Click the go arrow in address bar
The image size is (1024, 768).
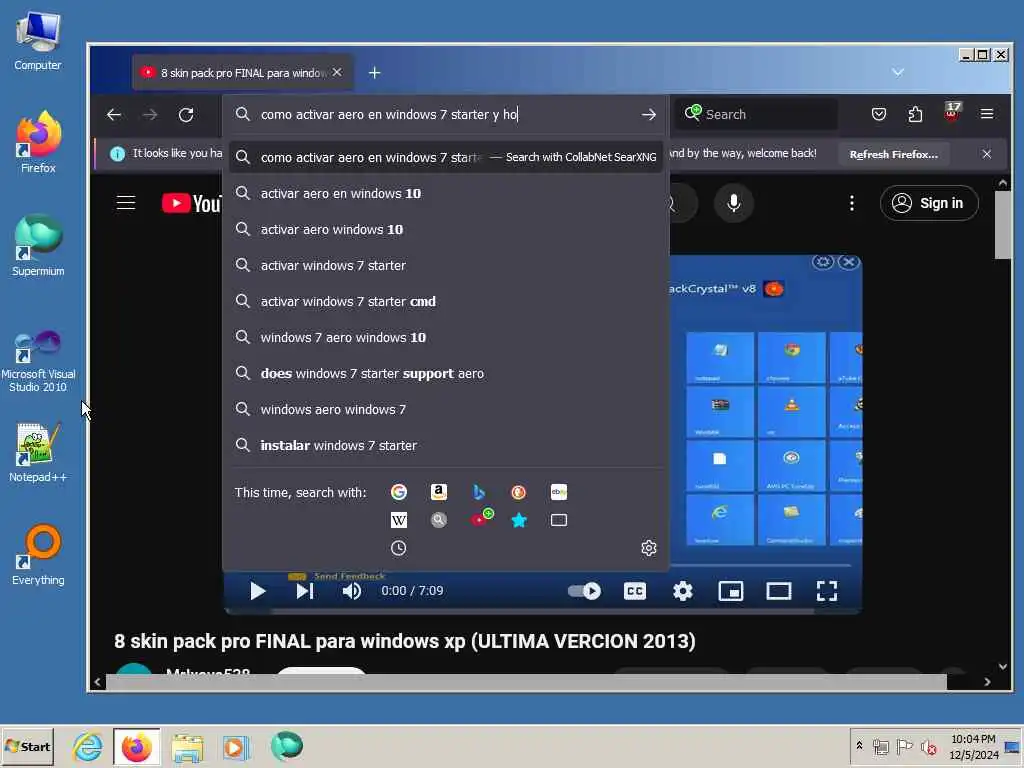click(648, 114)
